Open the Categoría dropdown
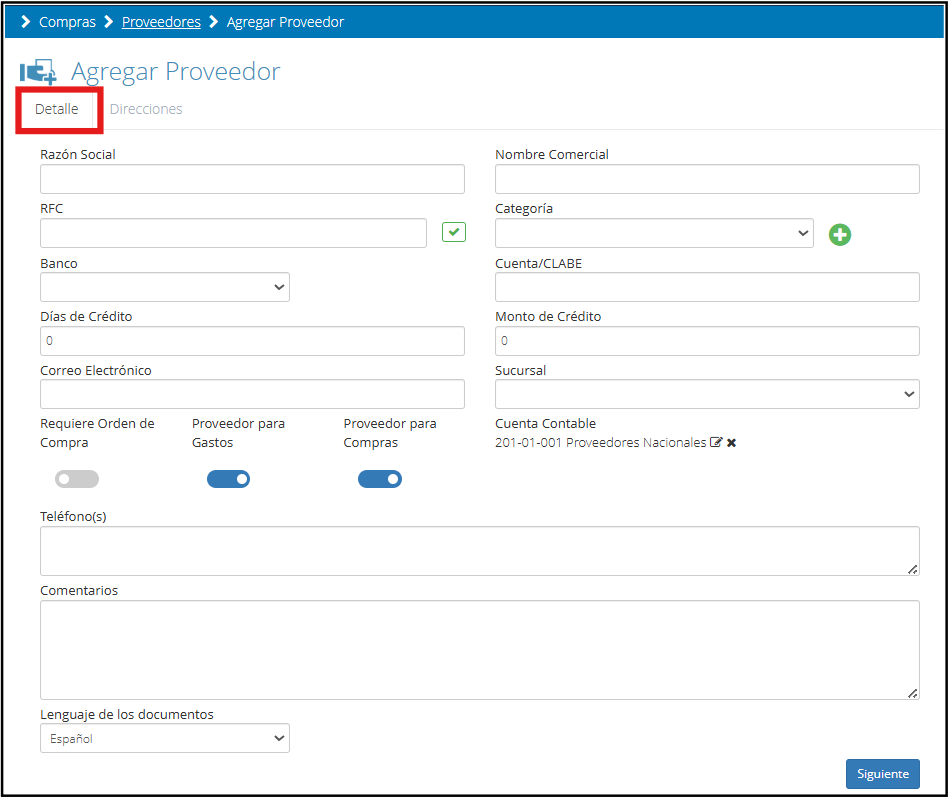This screenshot has width=949, height=802. point(654,233)
